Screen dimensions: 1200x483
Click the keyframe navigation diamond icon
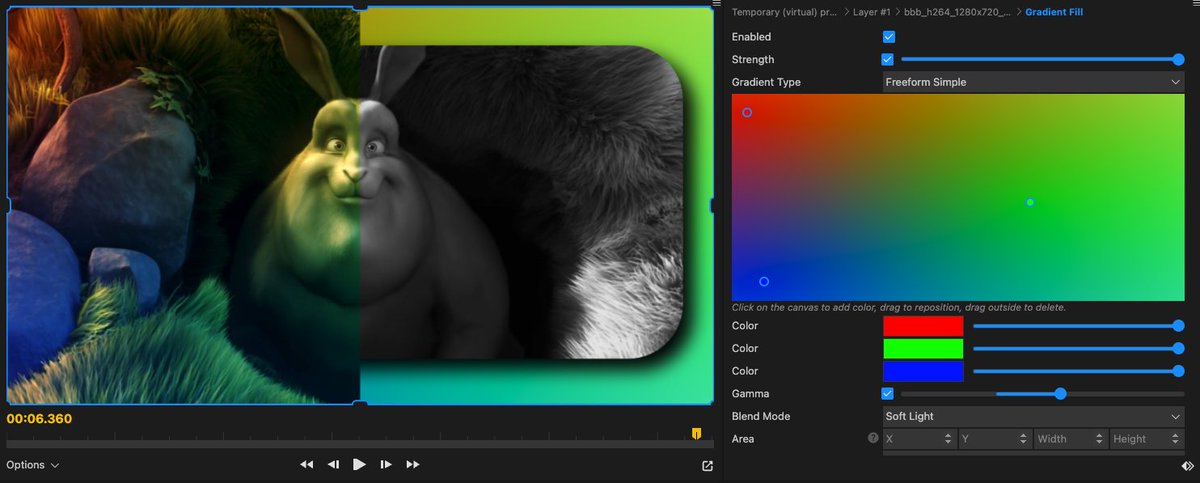click(1187, 466)
